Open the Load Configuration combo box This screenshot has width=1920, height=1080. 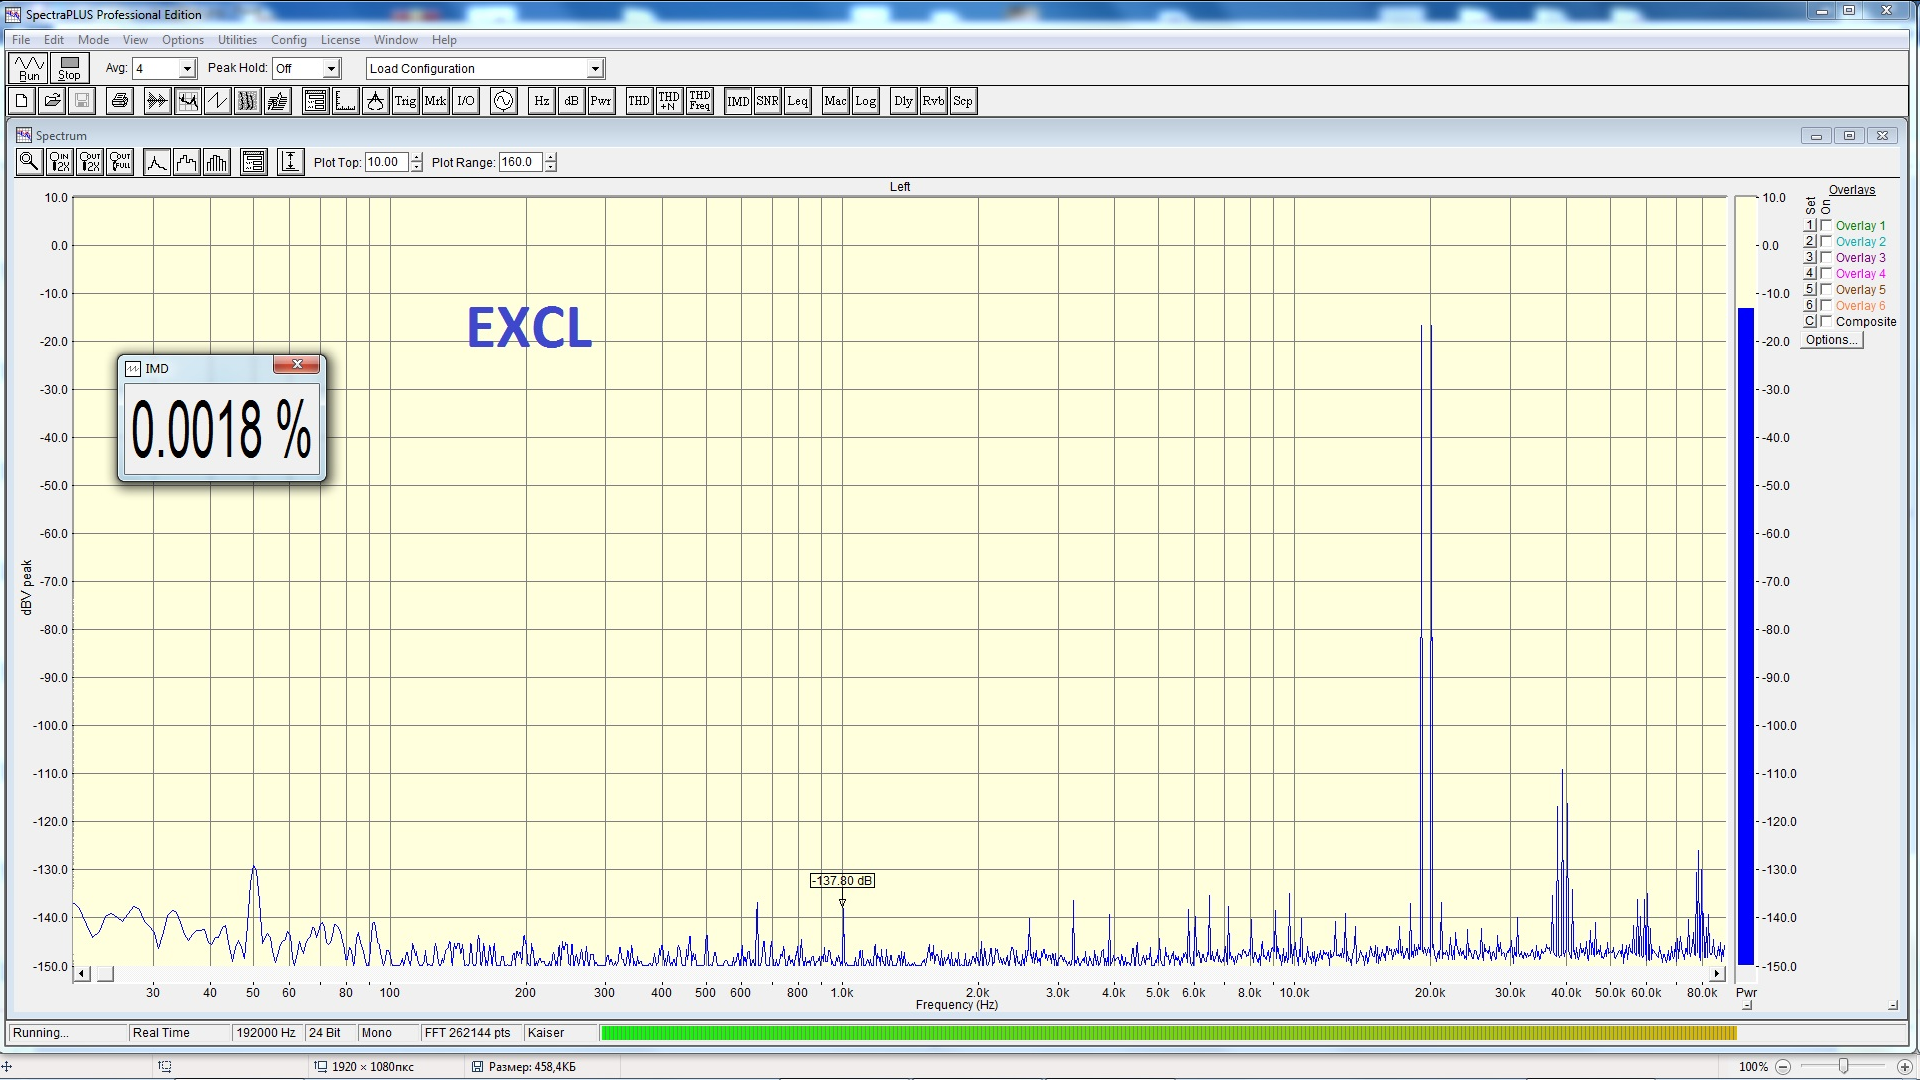pyautogui.click(x=595, y=69)
